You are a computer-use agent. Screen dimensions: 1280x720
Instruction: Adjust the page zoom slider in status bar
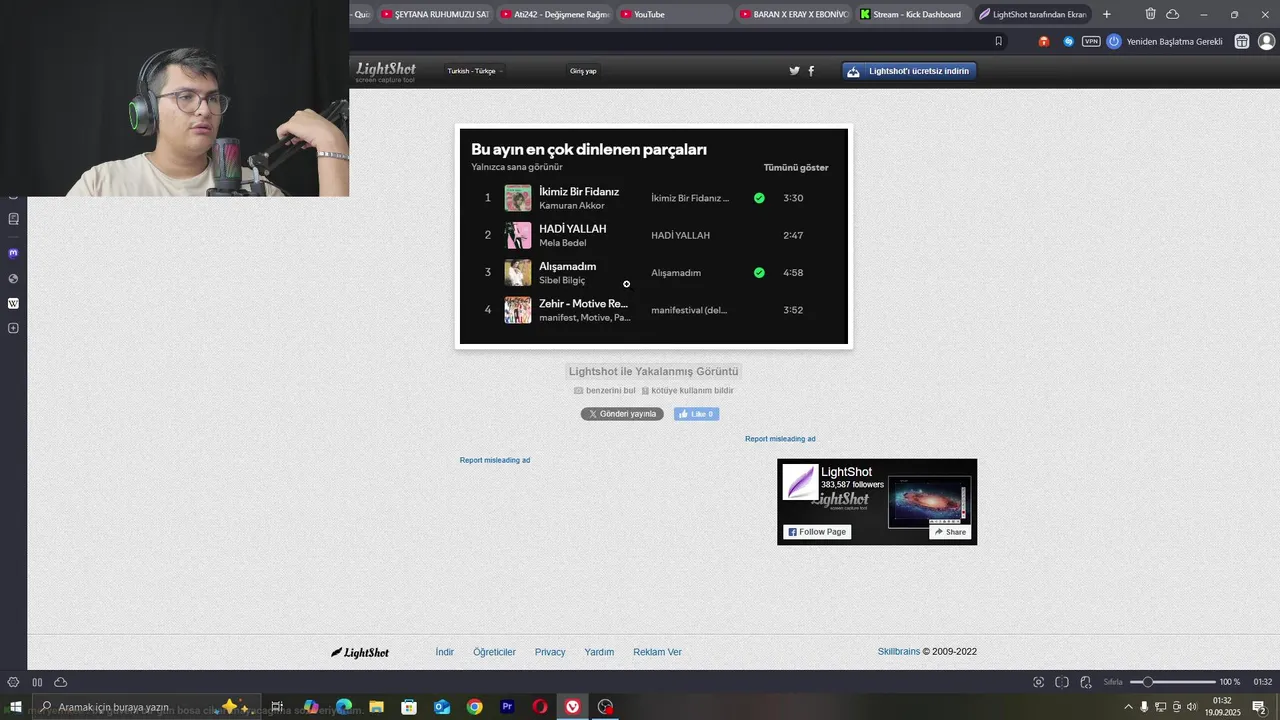click(x=1172, y=682)
